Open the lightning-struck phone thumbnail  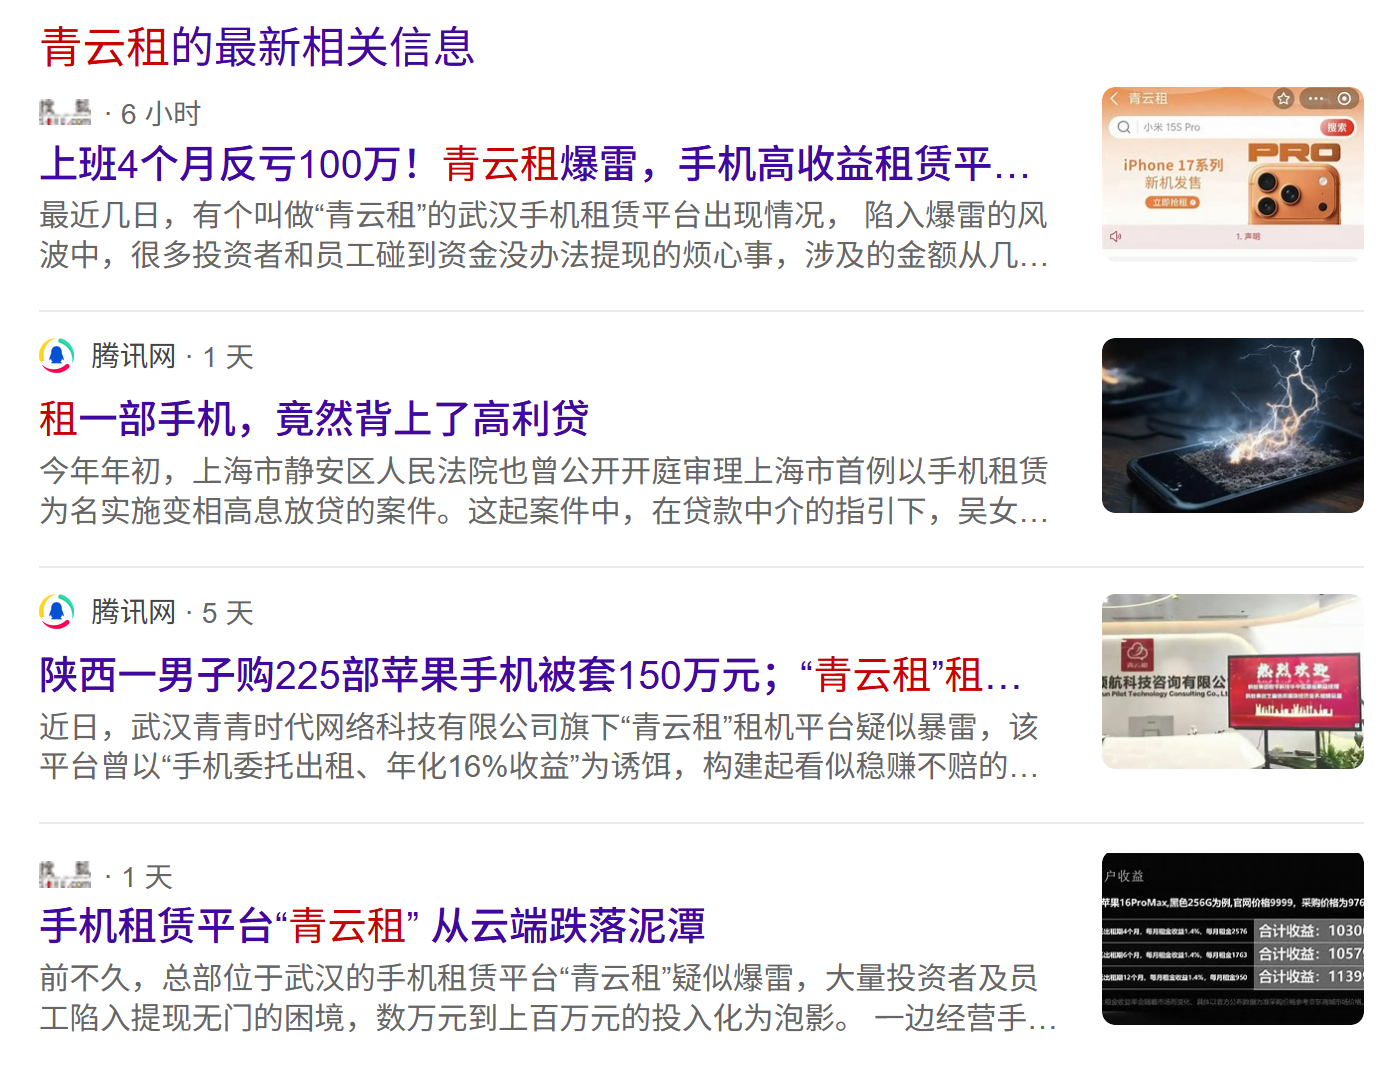pos(1232,425)
